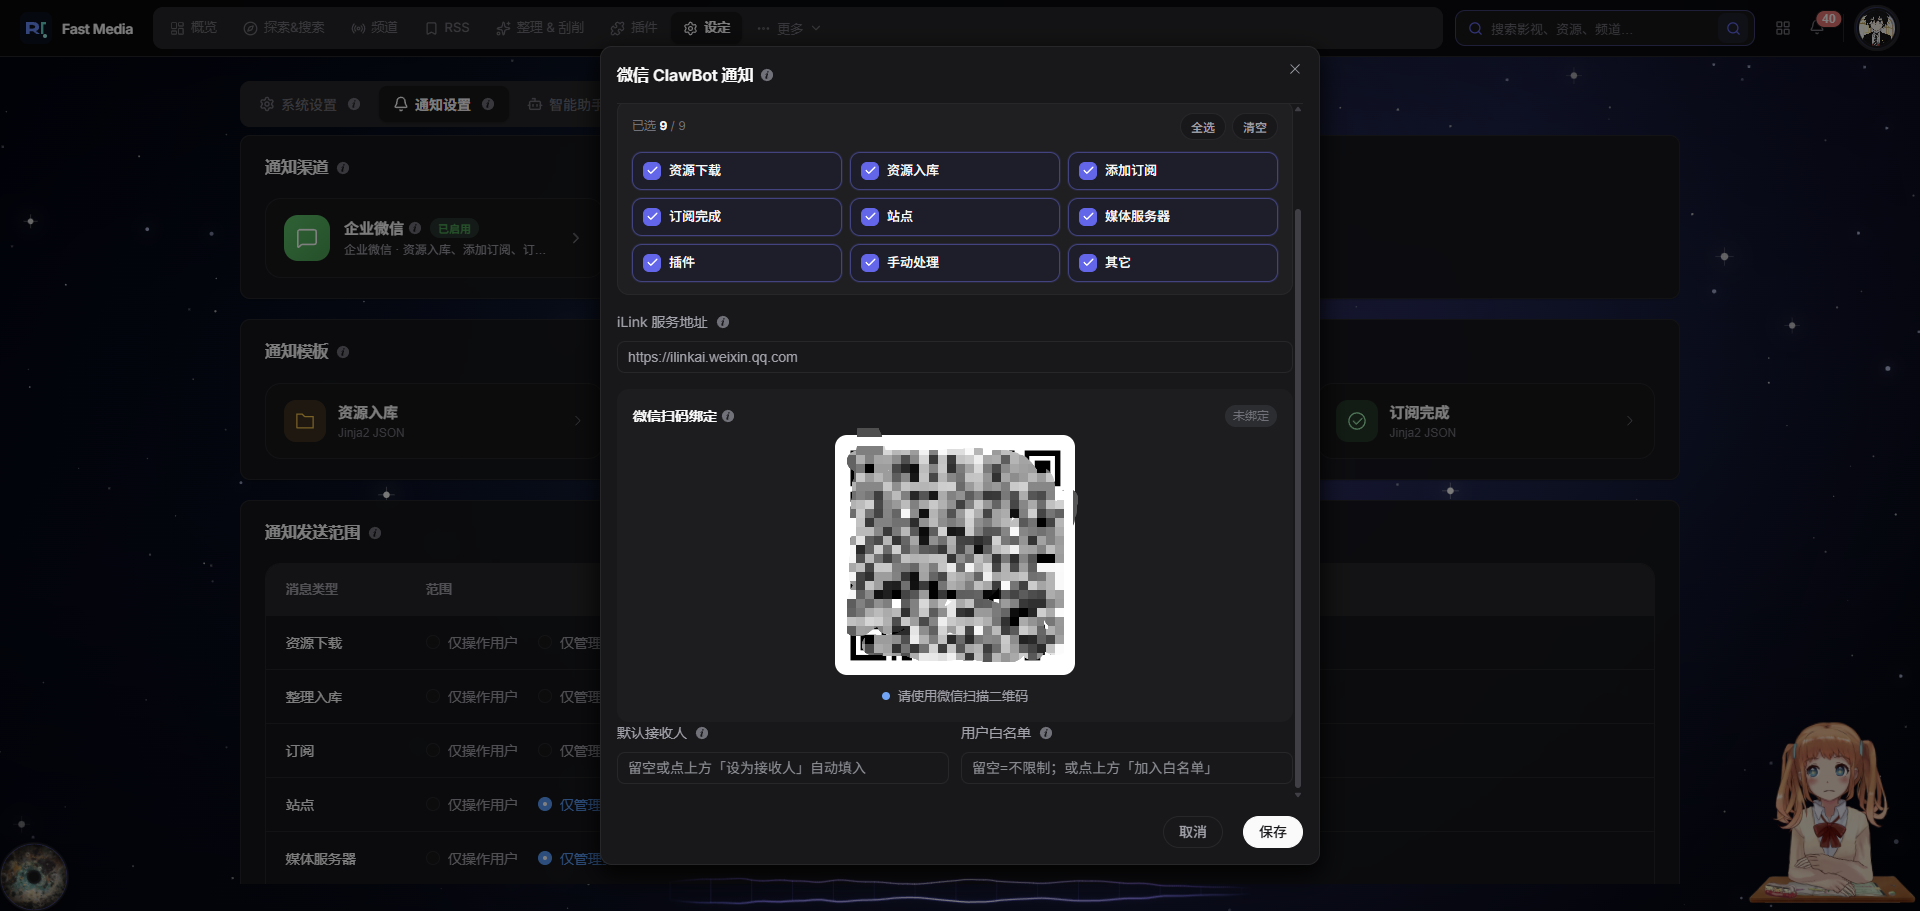
Task: Click info icon beside 通知渠道 heading
Action: point(343,168)
